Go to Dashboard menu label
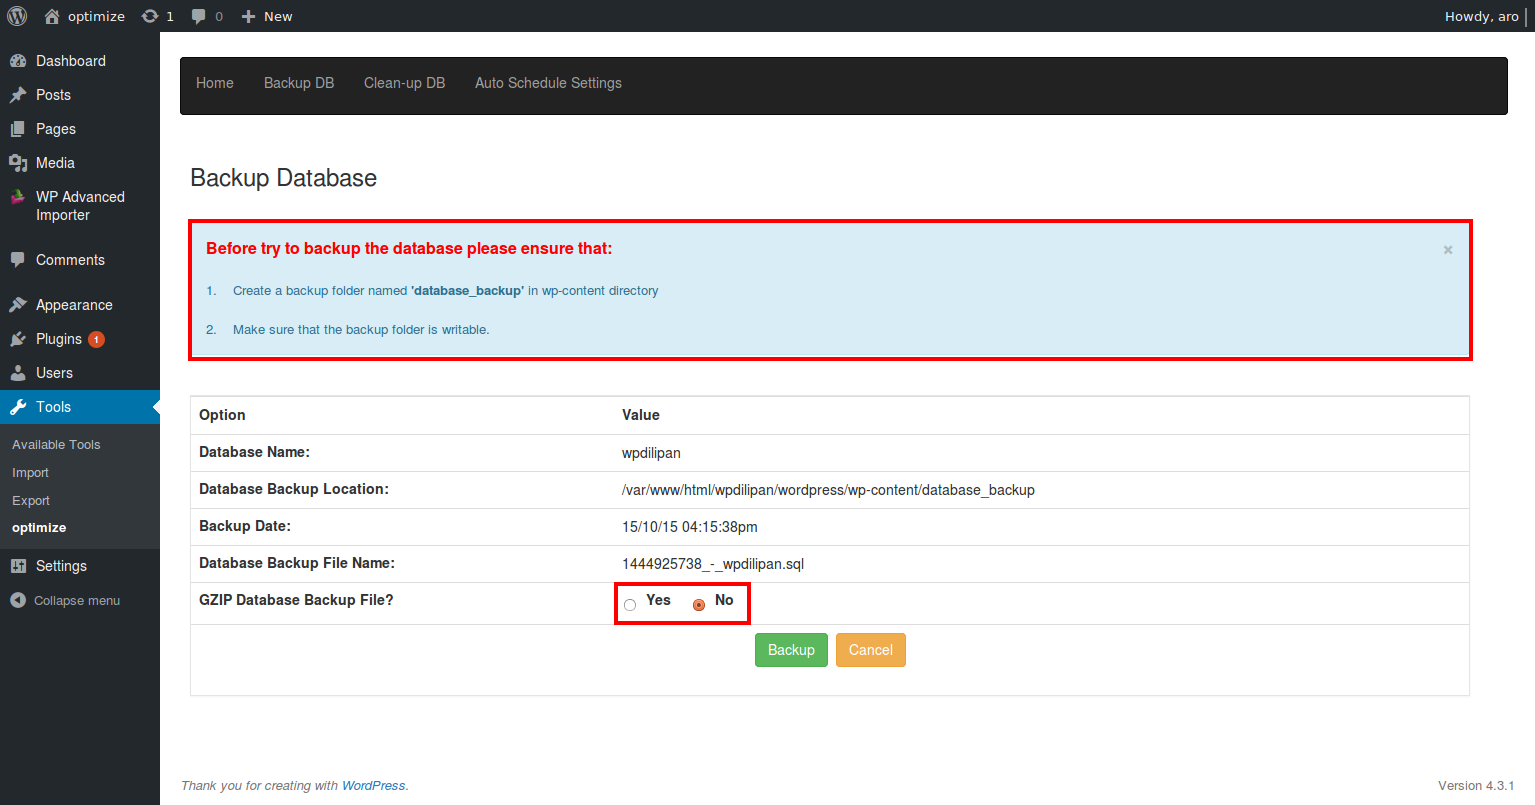Viewport: 1535px width, 805px height. click(71, 61)
